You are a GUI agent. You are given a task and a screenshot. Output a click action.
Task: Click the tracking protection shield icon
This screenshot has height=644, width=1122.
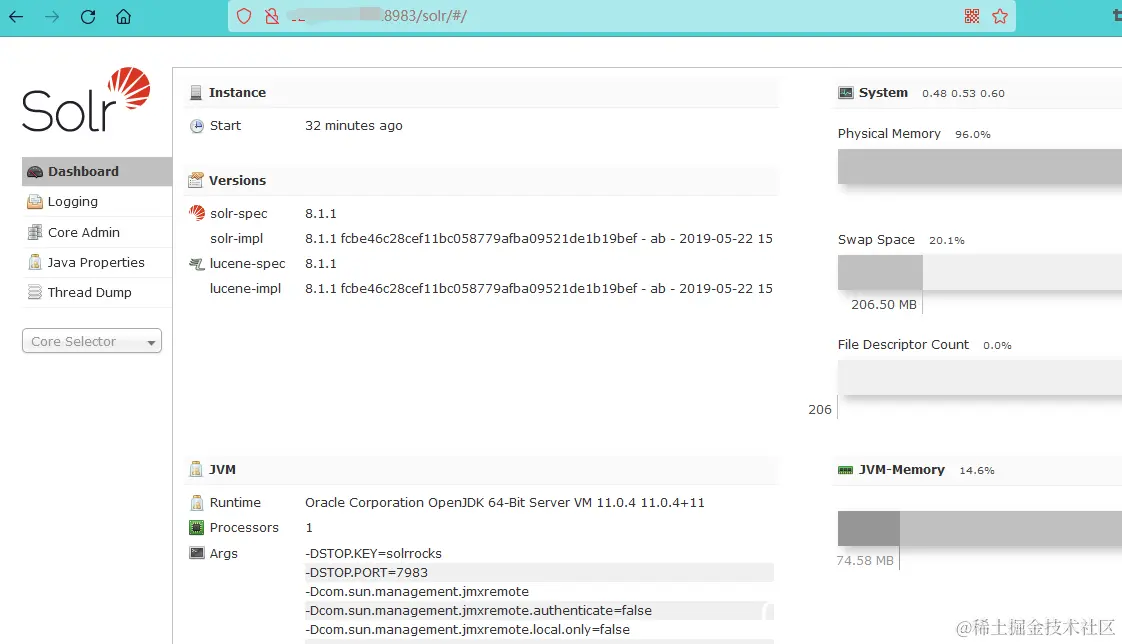click(244, 16)
